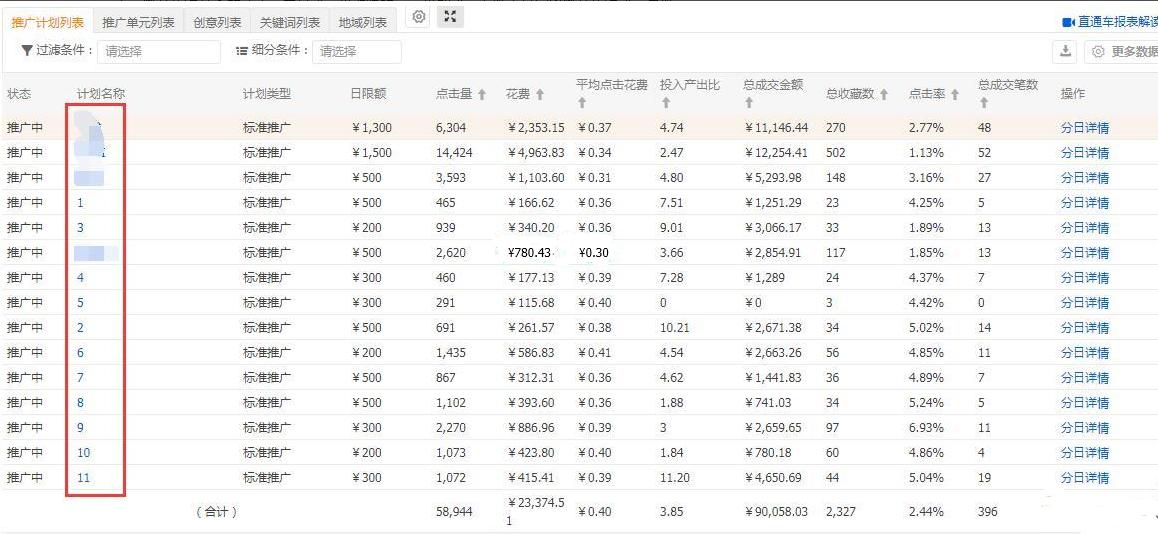
Task: Click plan name link 11
Action: tap(83, 478)
